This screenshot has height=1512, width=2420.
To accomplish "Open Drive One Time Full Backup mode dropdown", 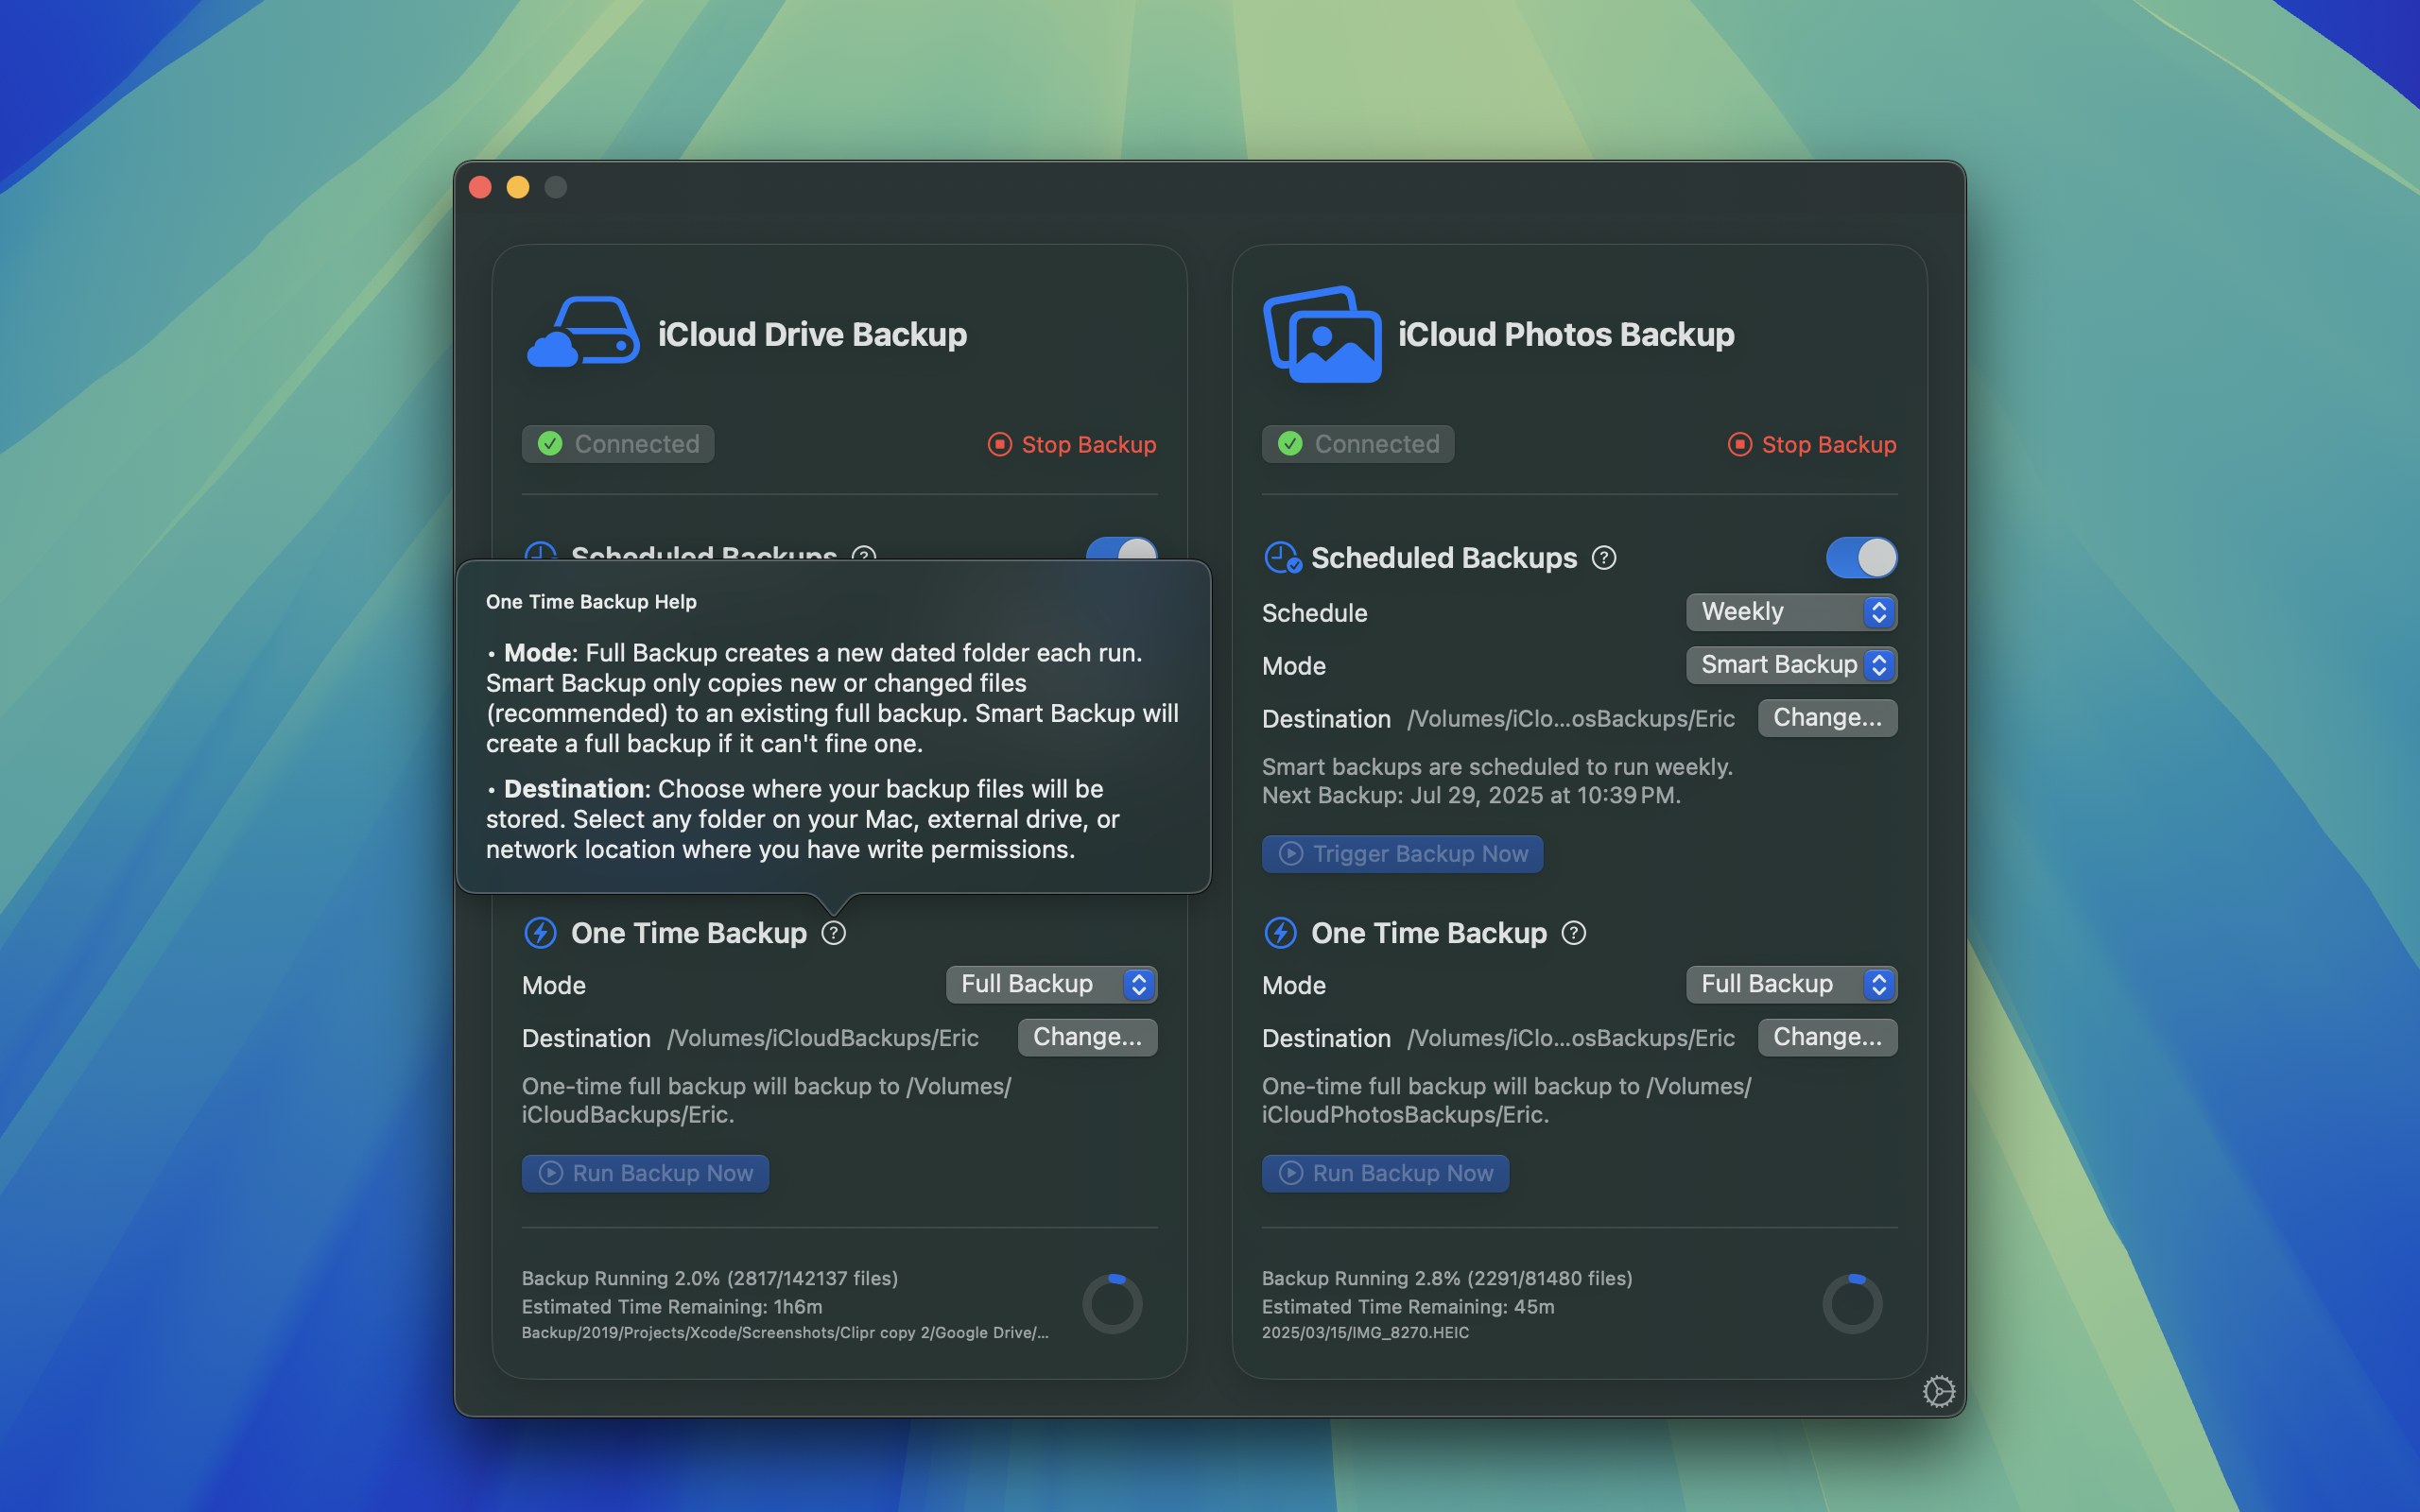I will click(1052, 984).
